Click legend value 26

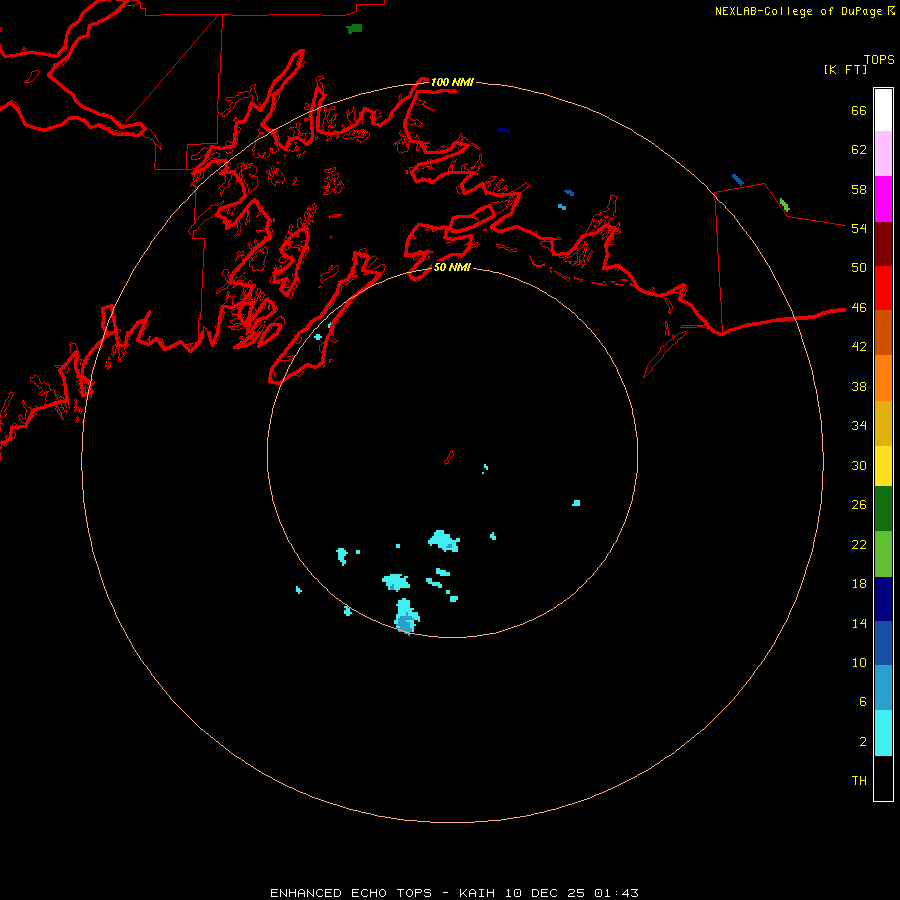point(859,505)
